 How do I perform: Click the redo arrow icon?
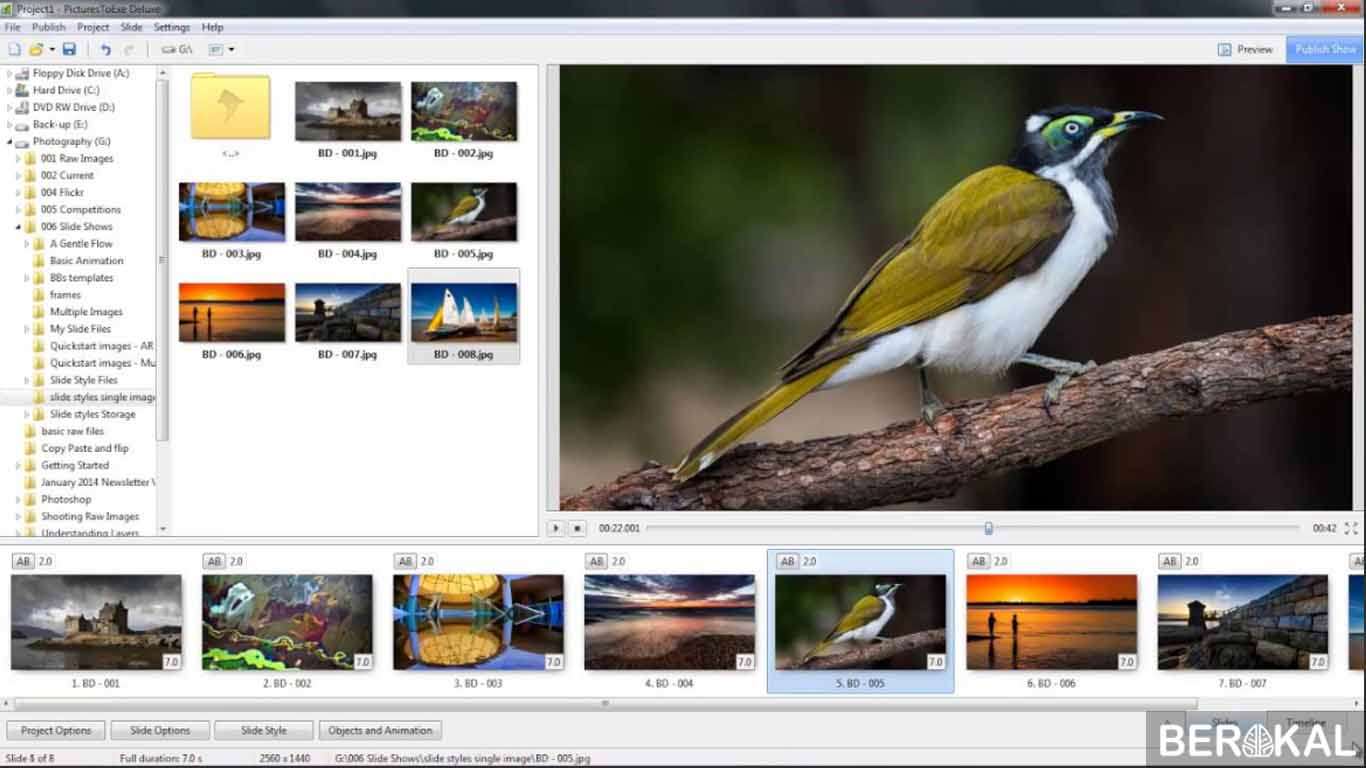point(129,49)
